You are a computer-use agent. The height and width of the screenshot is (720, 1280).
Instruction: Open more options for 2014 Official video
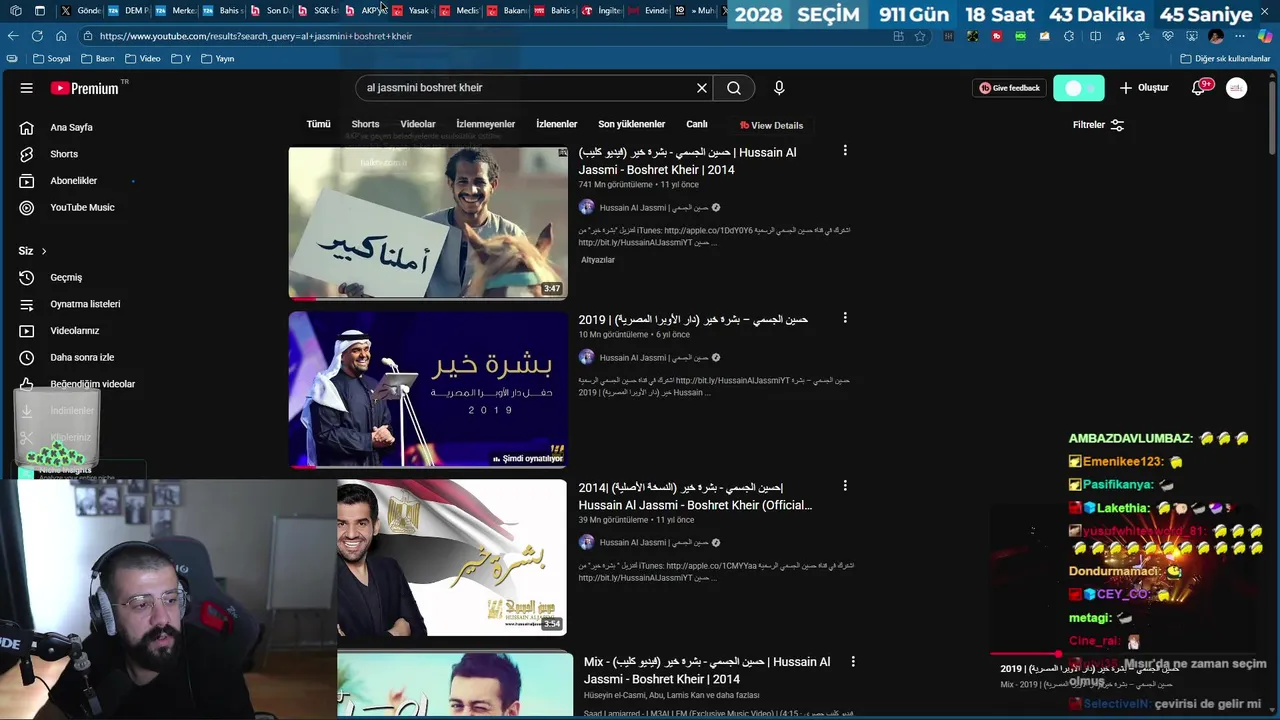point(845,485)
